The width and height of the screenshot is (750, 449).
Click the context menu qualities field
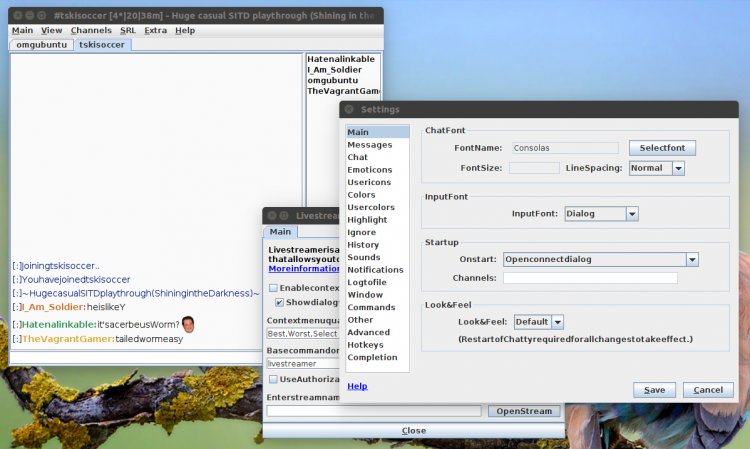pyautogui.click(x=303, y=334)
